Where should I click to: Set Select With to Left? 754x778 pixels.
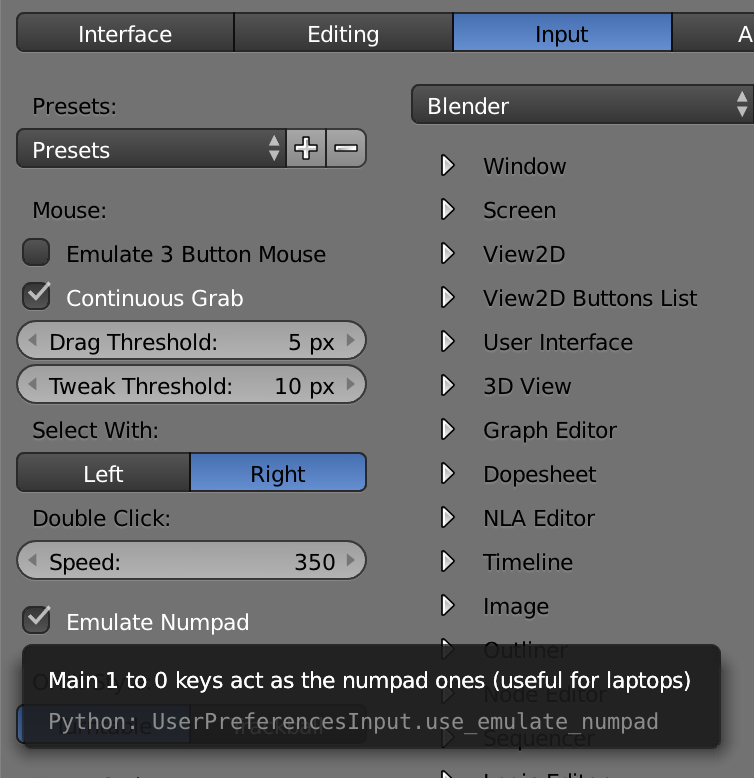point(103,473)
